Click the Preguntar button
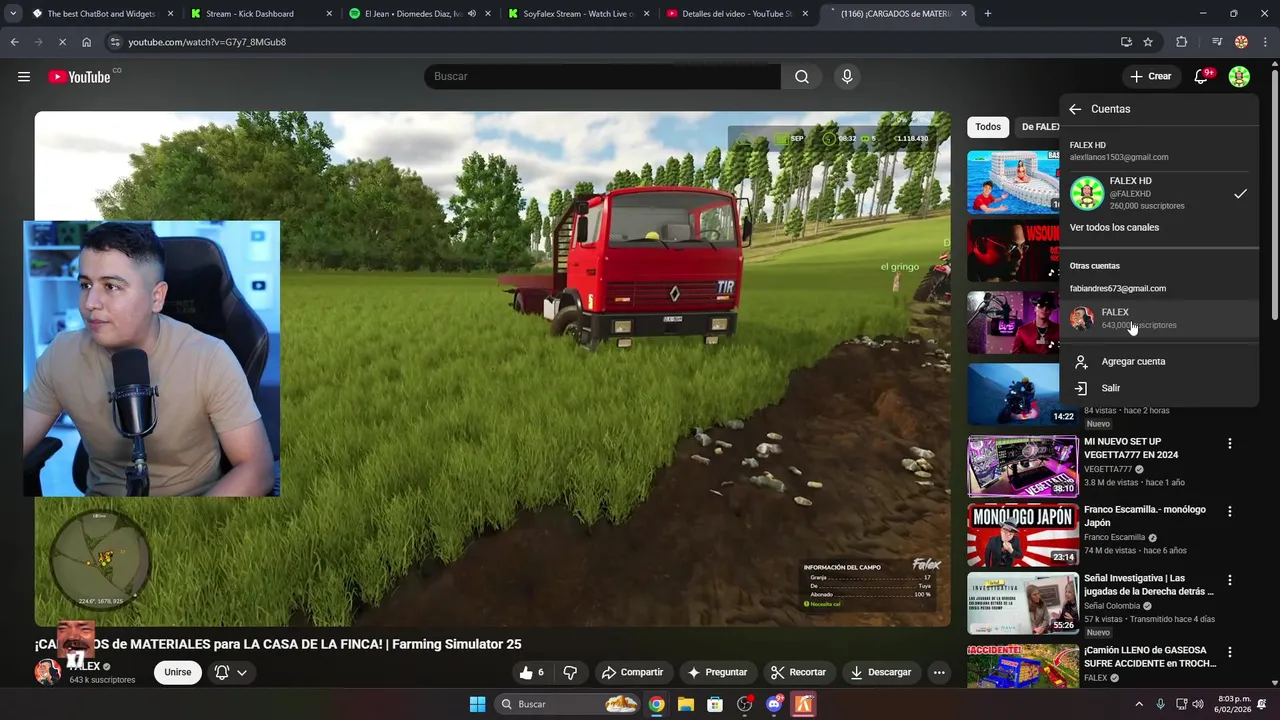This screenshot has width=1280, height=720. [x=717, y=672]
